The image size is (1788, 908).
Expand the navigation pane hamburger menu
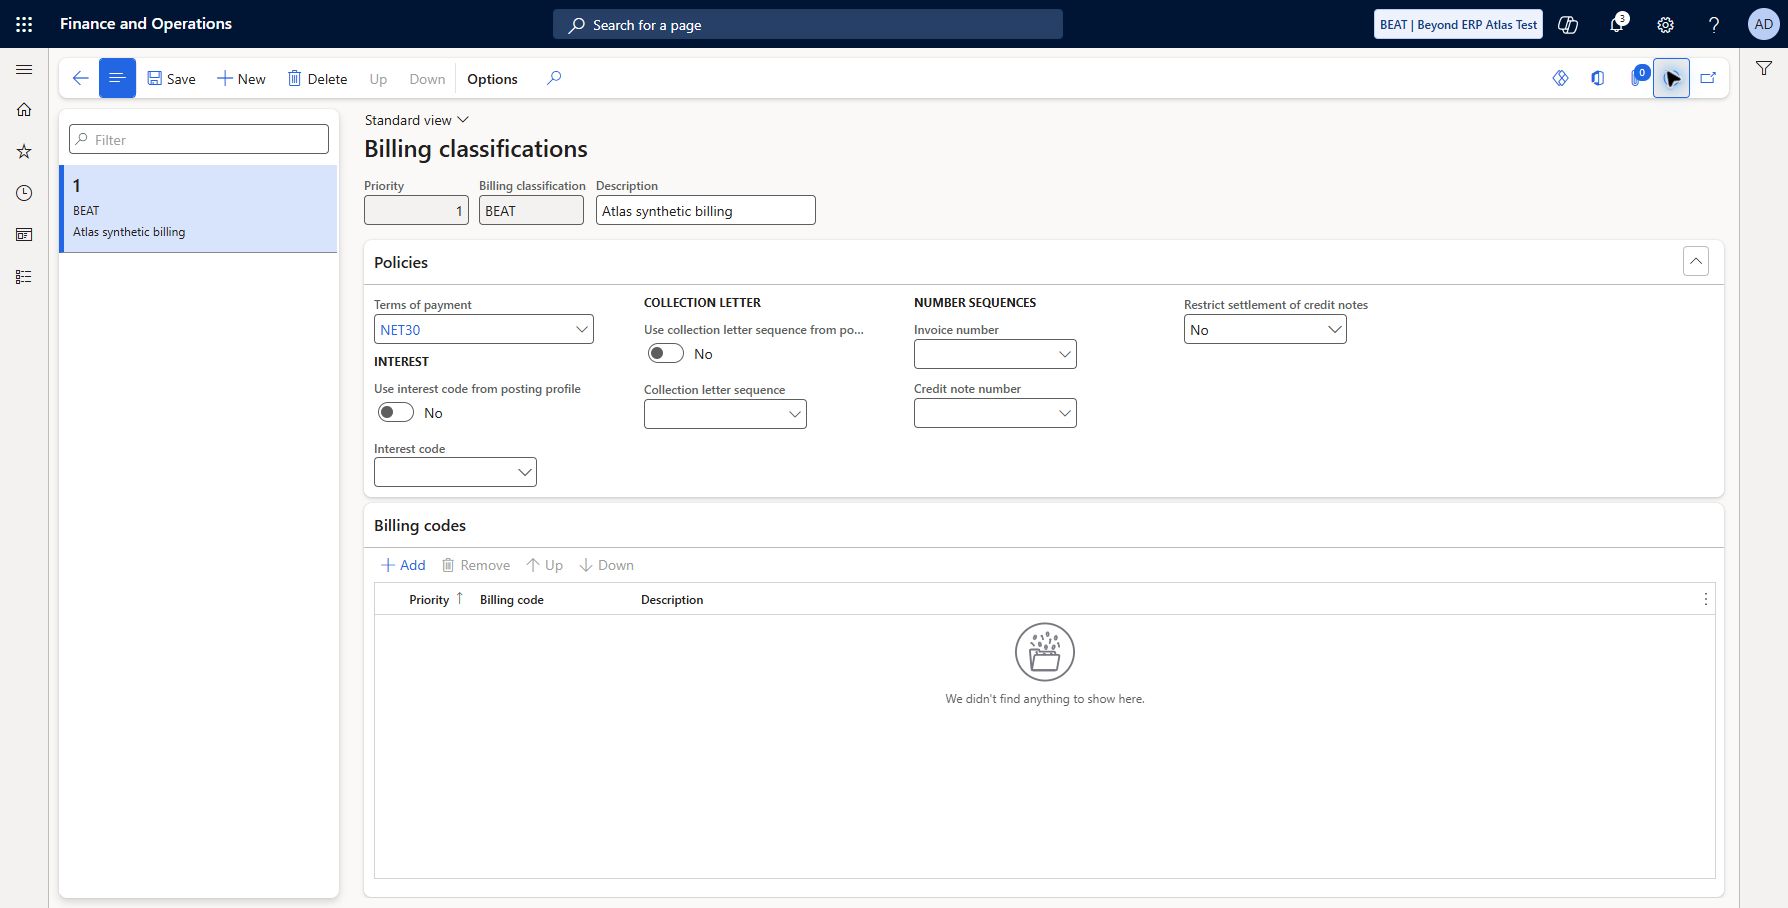(24, 70)
